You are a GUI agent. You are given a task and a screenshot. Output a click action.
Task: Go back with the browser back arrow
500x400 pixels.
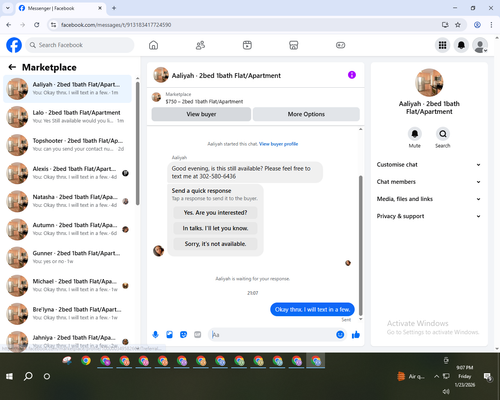9,25
